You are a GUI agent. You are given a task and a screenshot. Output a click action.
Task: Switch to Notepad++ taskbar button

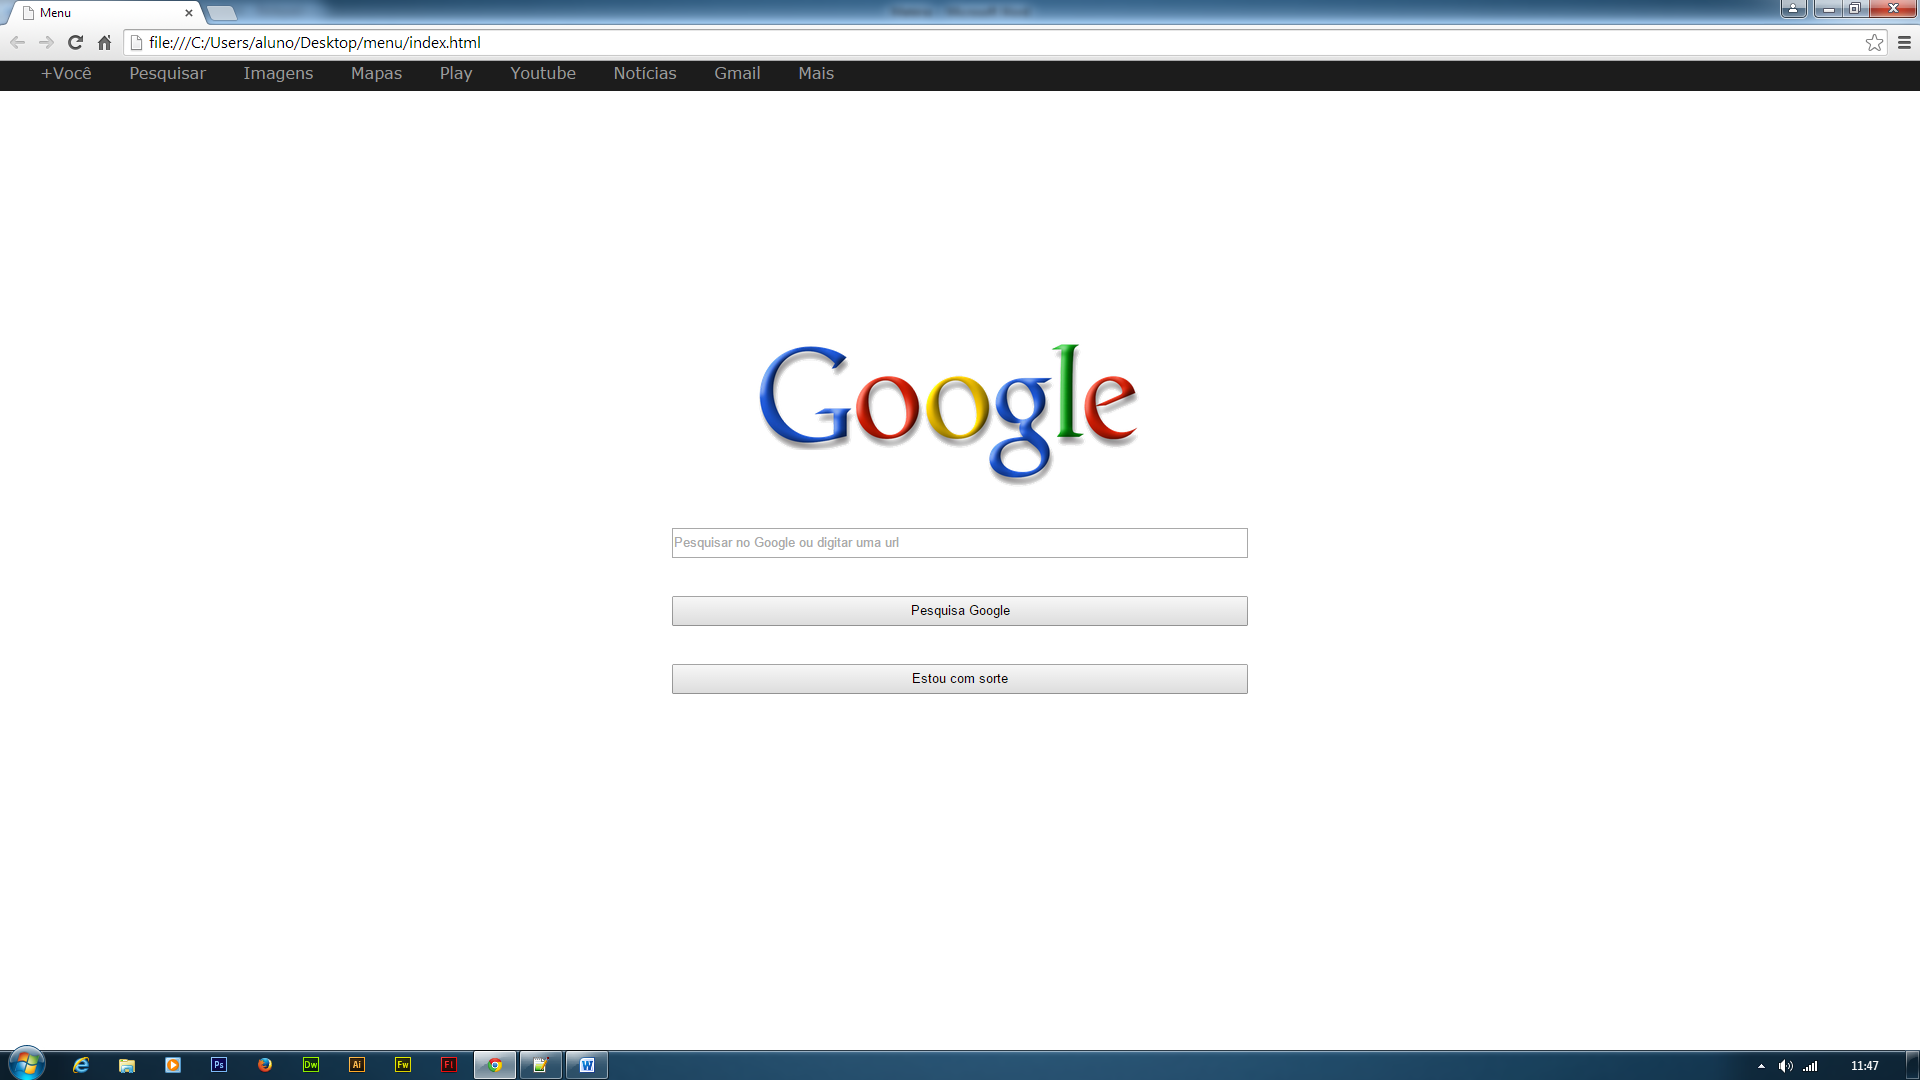pos(541,1065)
